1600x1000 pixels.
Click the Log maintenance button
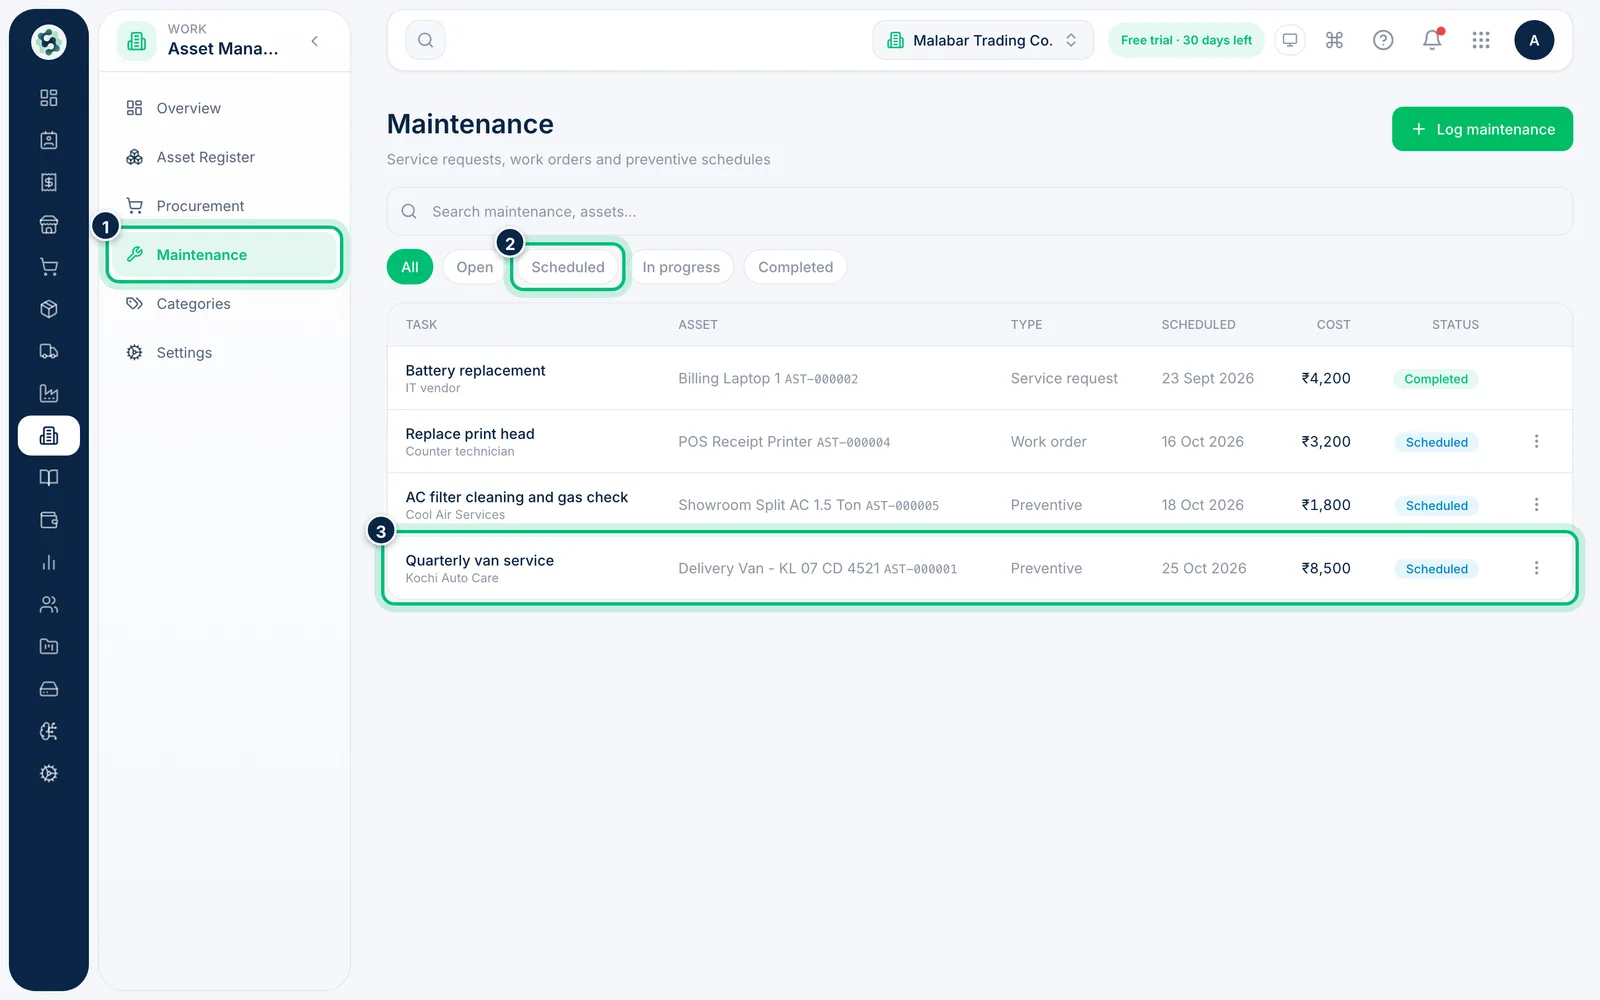tap(1482, 129)
